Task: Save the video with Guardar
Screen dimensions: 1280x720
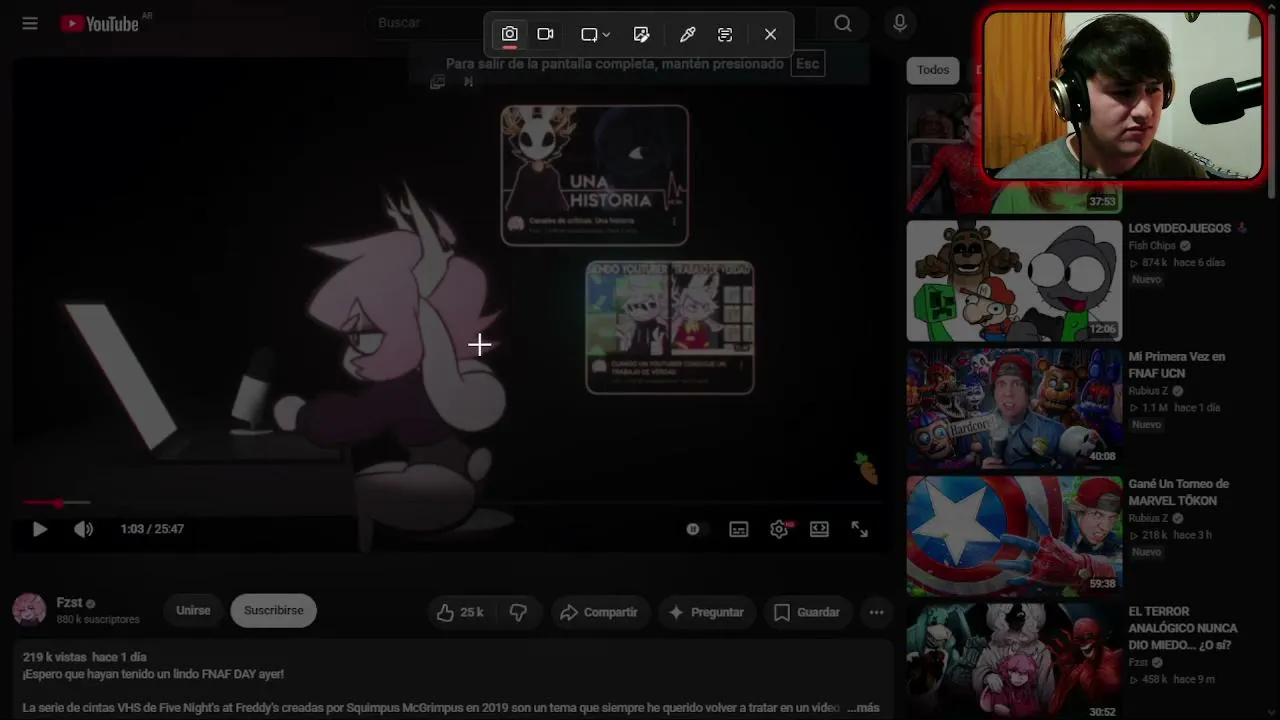Action: click(807, 612)
